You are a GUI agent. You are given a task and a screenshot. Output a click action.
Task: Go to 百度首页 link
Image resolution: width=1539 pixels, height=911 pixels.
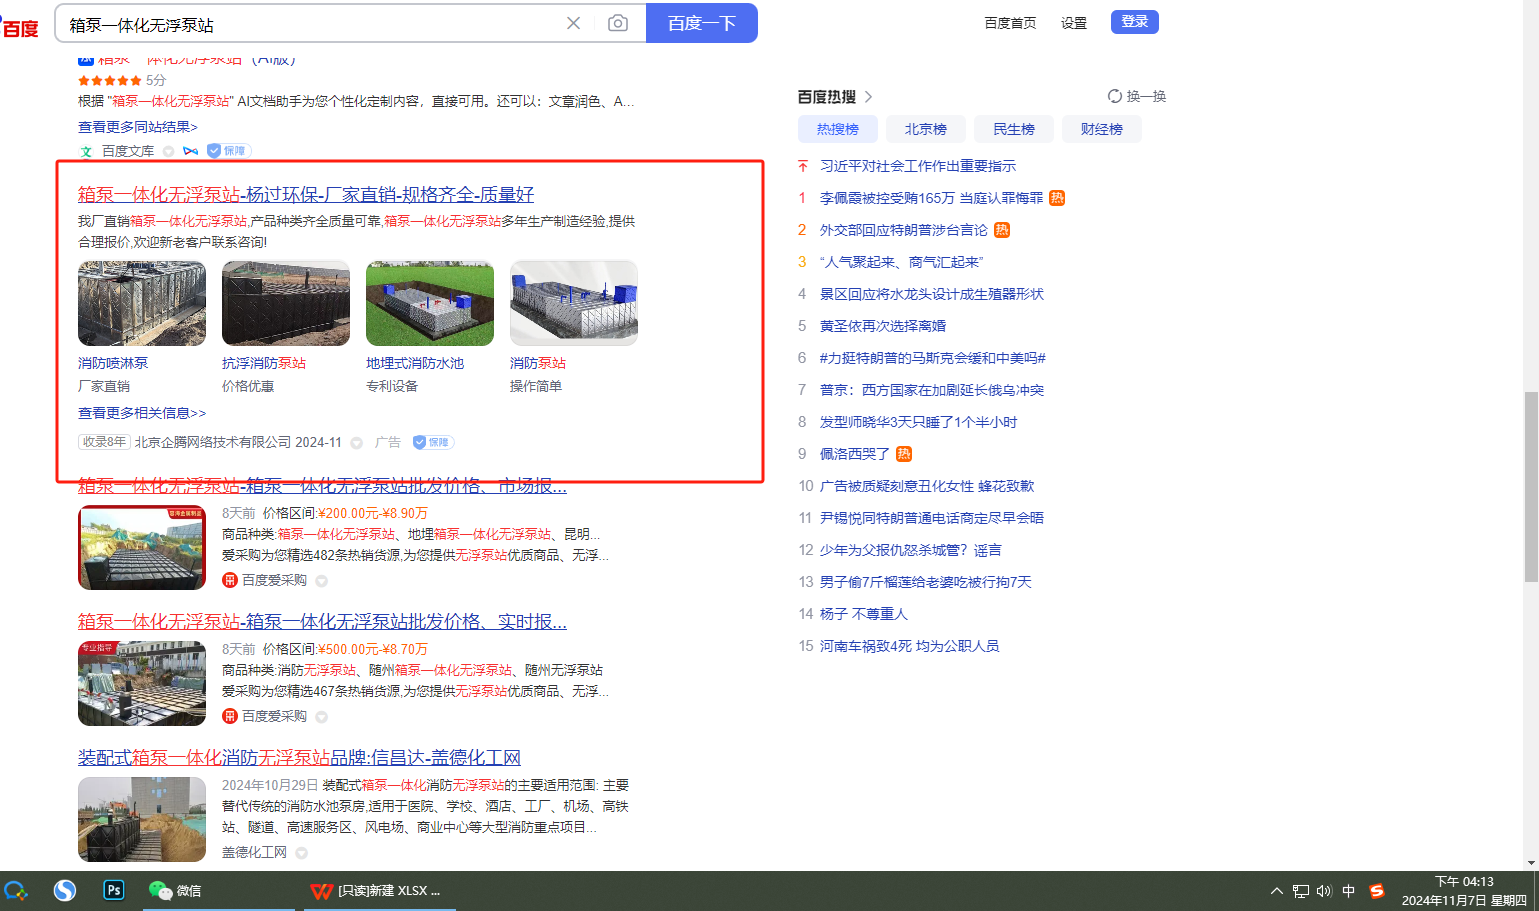tap(1010, 23)
